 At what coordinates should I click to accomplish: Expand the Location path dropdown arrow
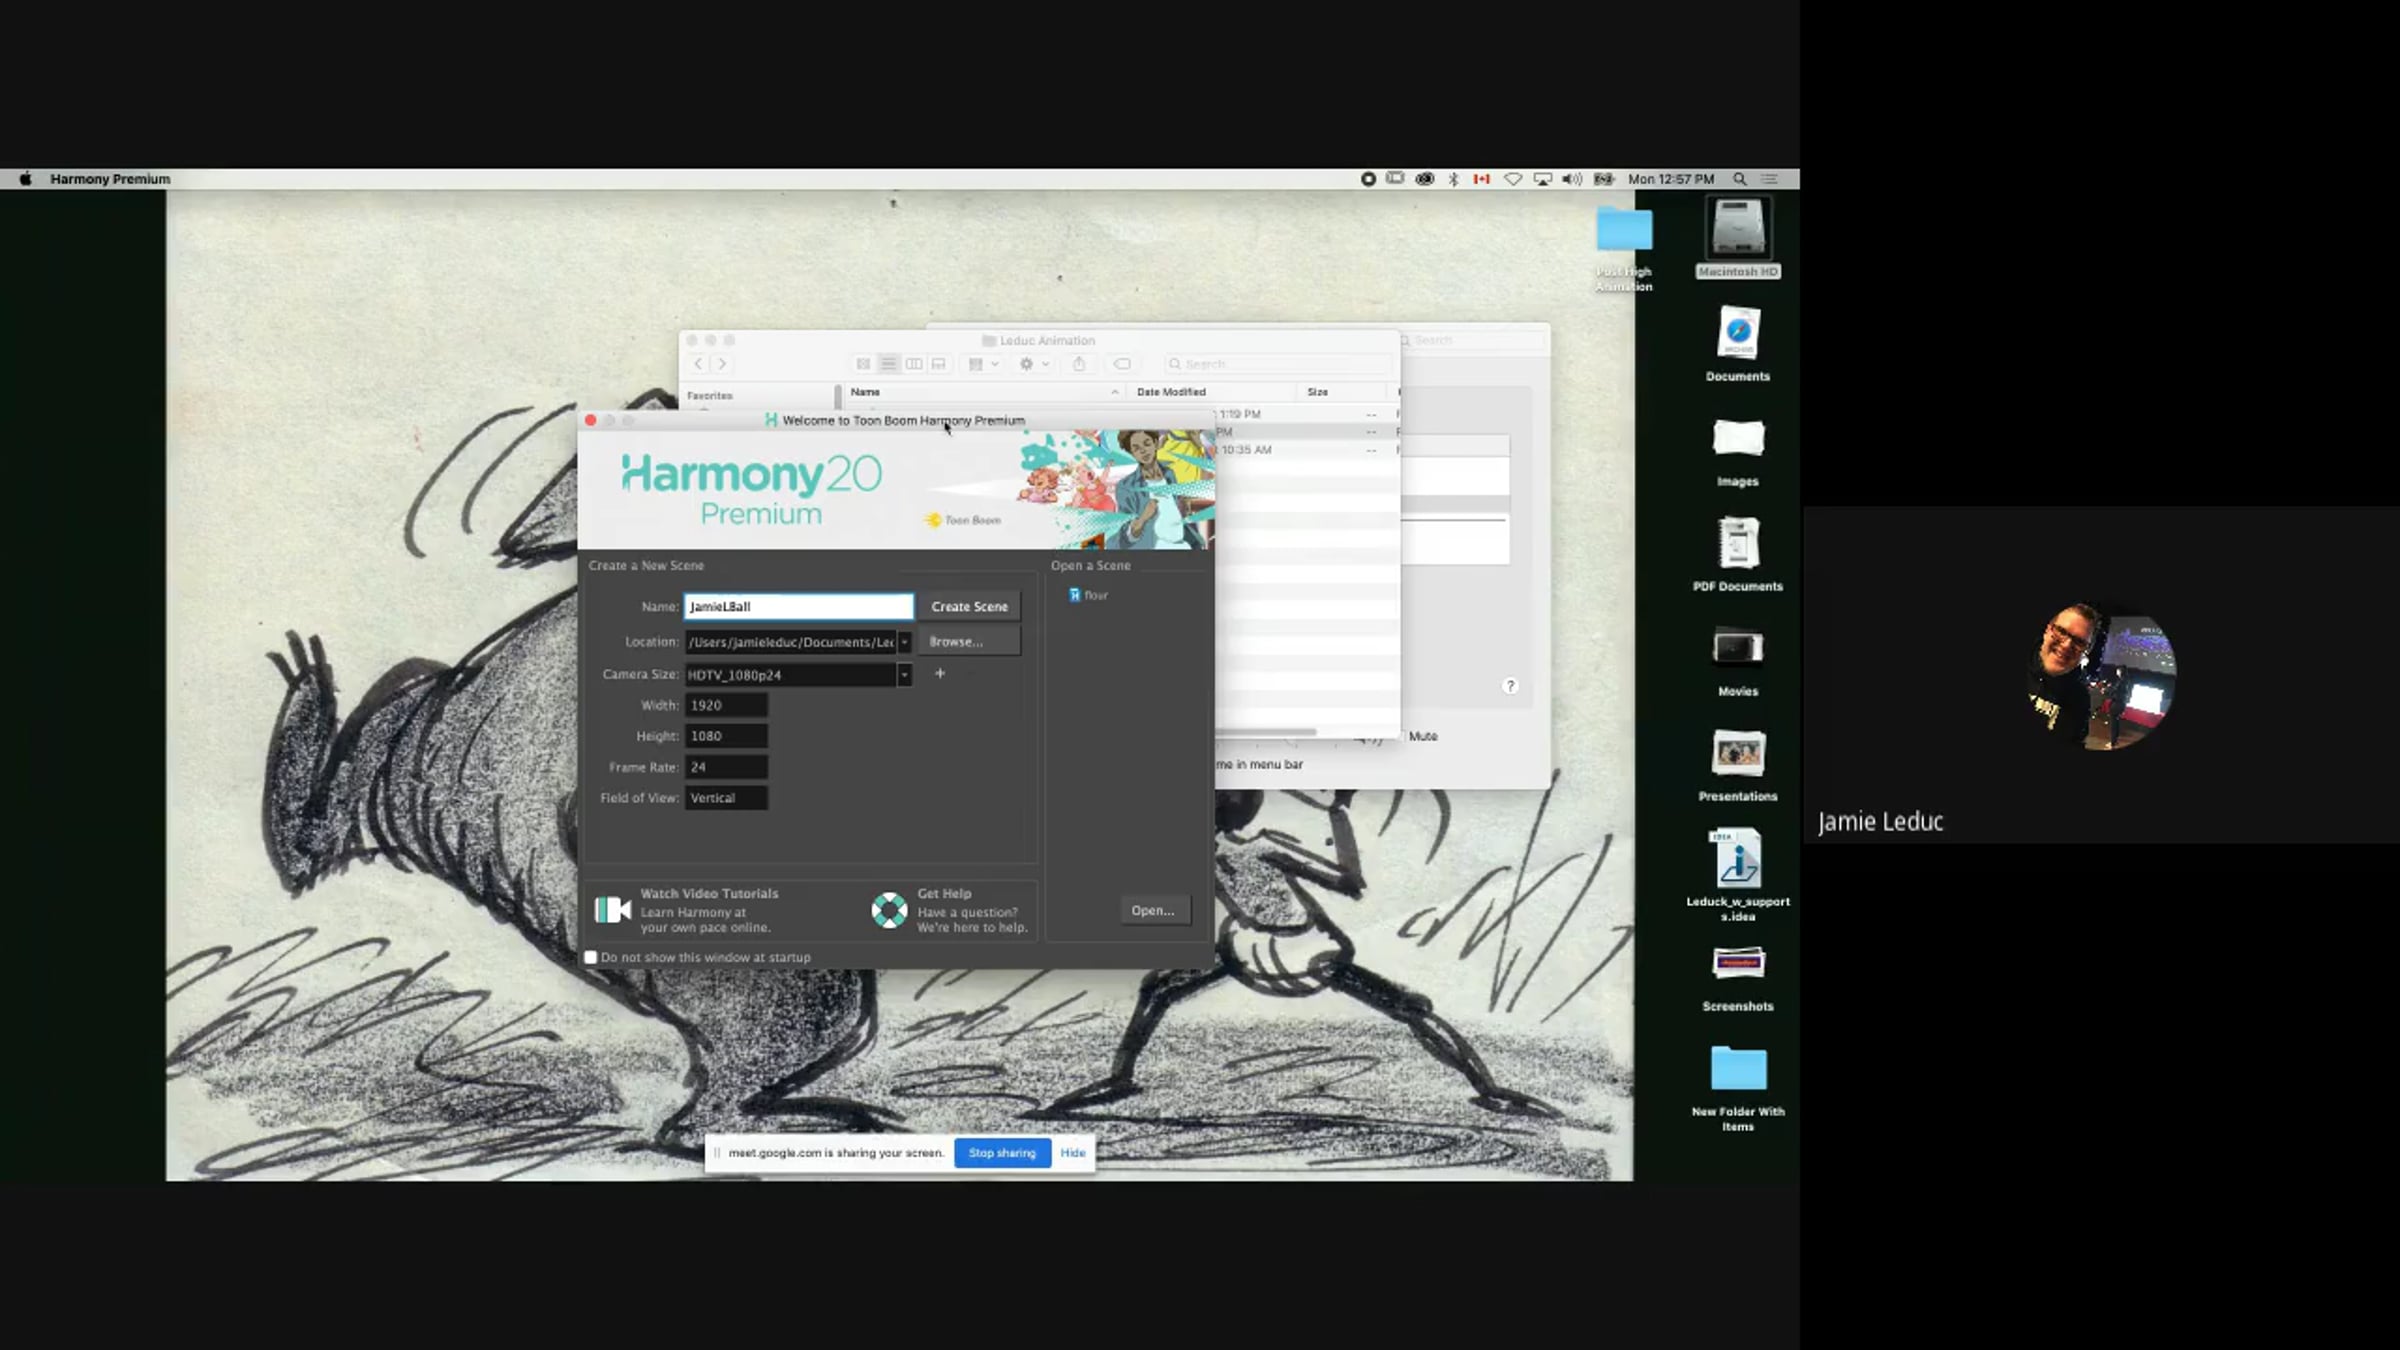[x=904, y=642]
